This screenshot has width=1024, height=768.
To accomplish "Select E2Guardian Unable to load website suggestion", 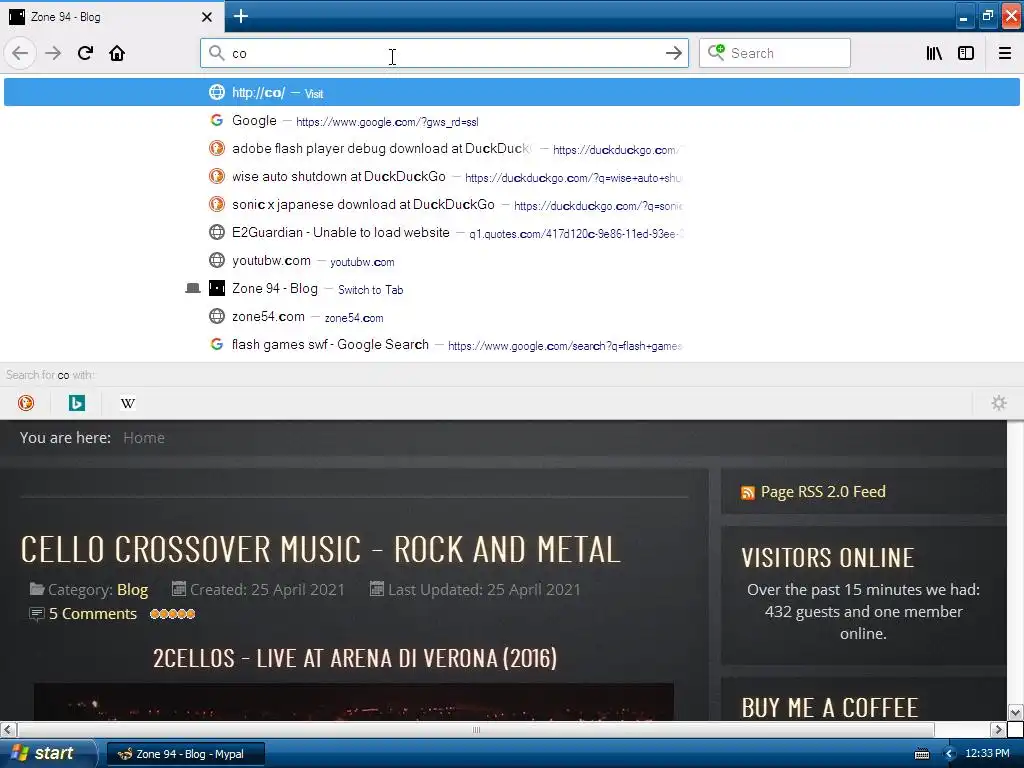I will click(x=512, y=233).
